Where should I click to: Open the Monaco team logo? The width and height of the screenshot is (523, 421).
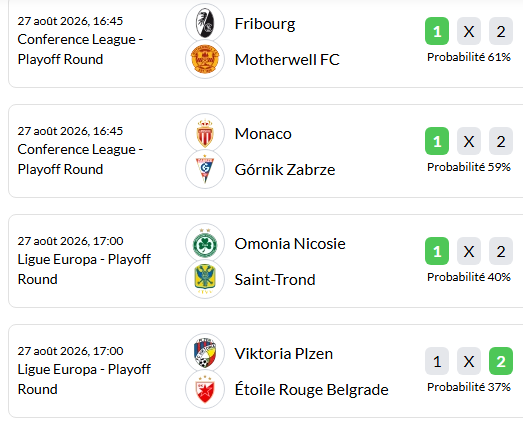tap(205, 133)
